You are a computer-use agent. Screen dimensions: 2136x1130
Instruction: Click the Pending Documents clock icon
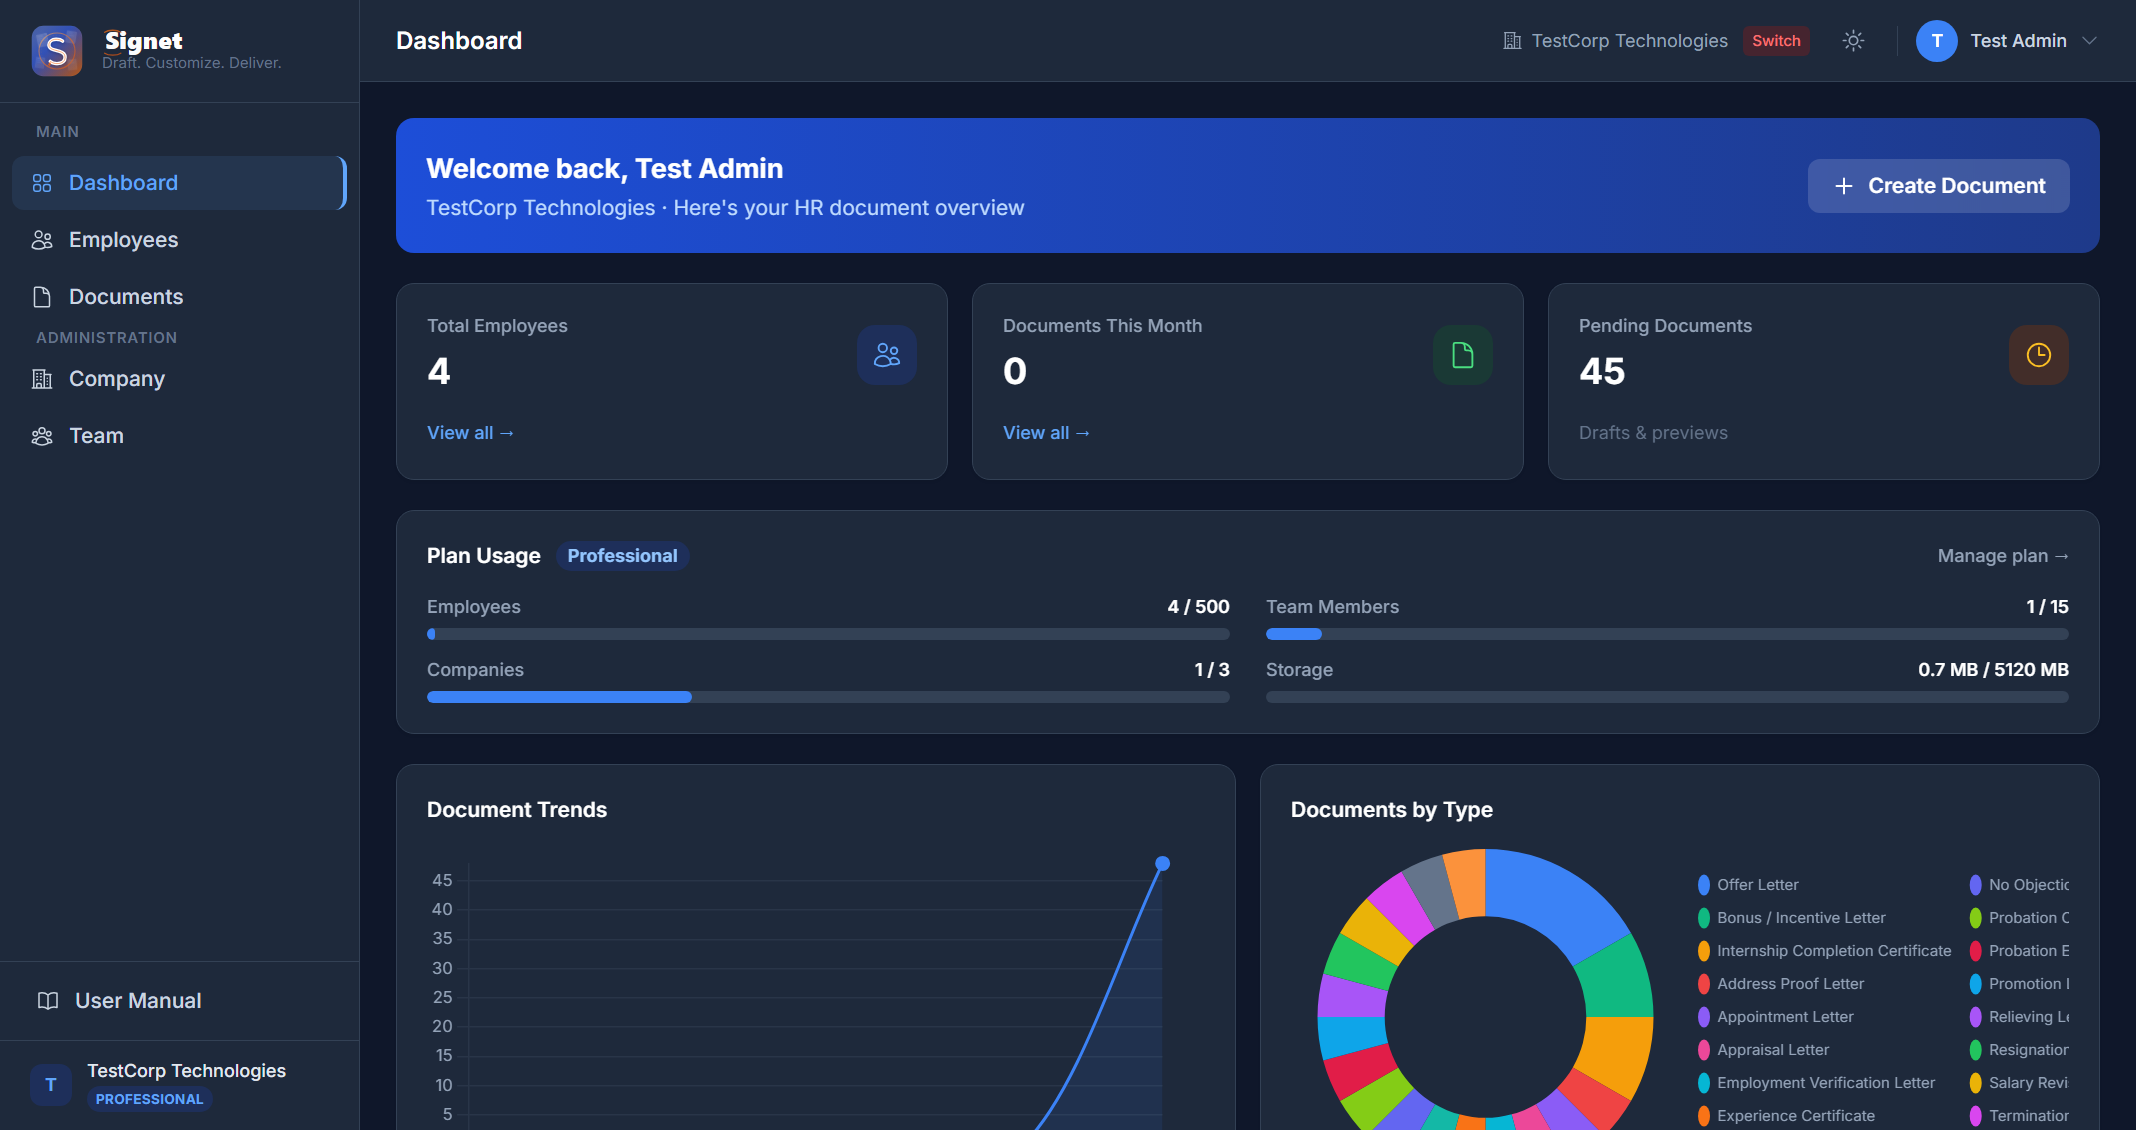(2038, 355)
